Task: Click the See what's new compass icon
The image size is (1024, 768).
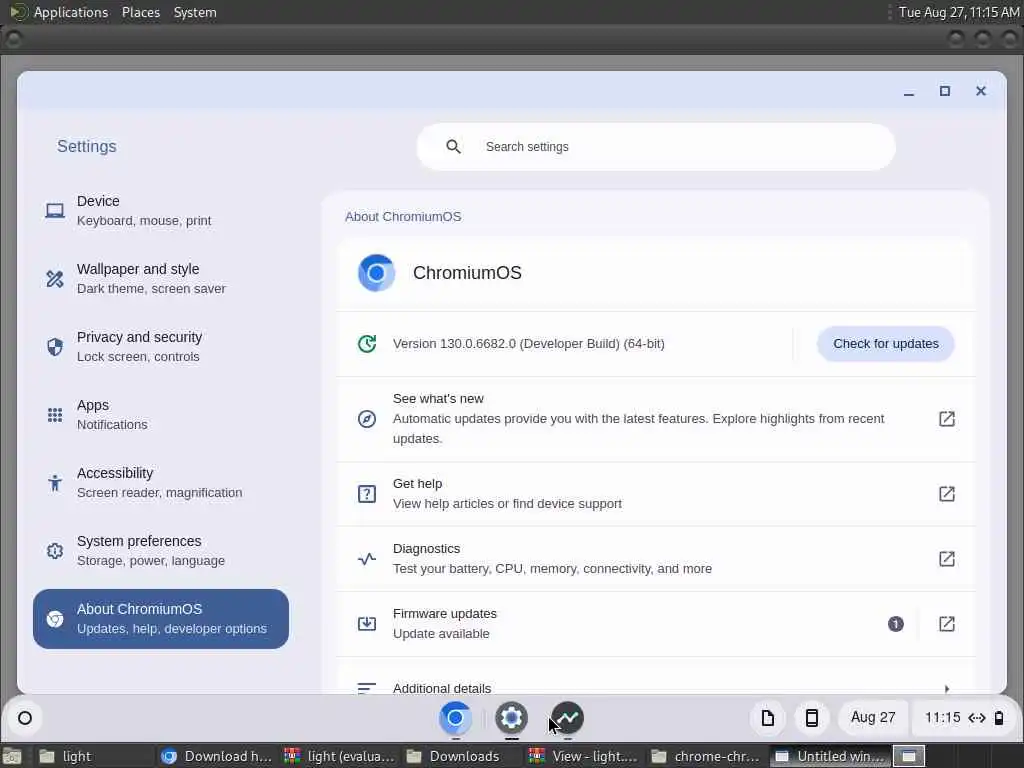Action: pyautogui.click(x=367, y=419)
